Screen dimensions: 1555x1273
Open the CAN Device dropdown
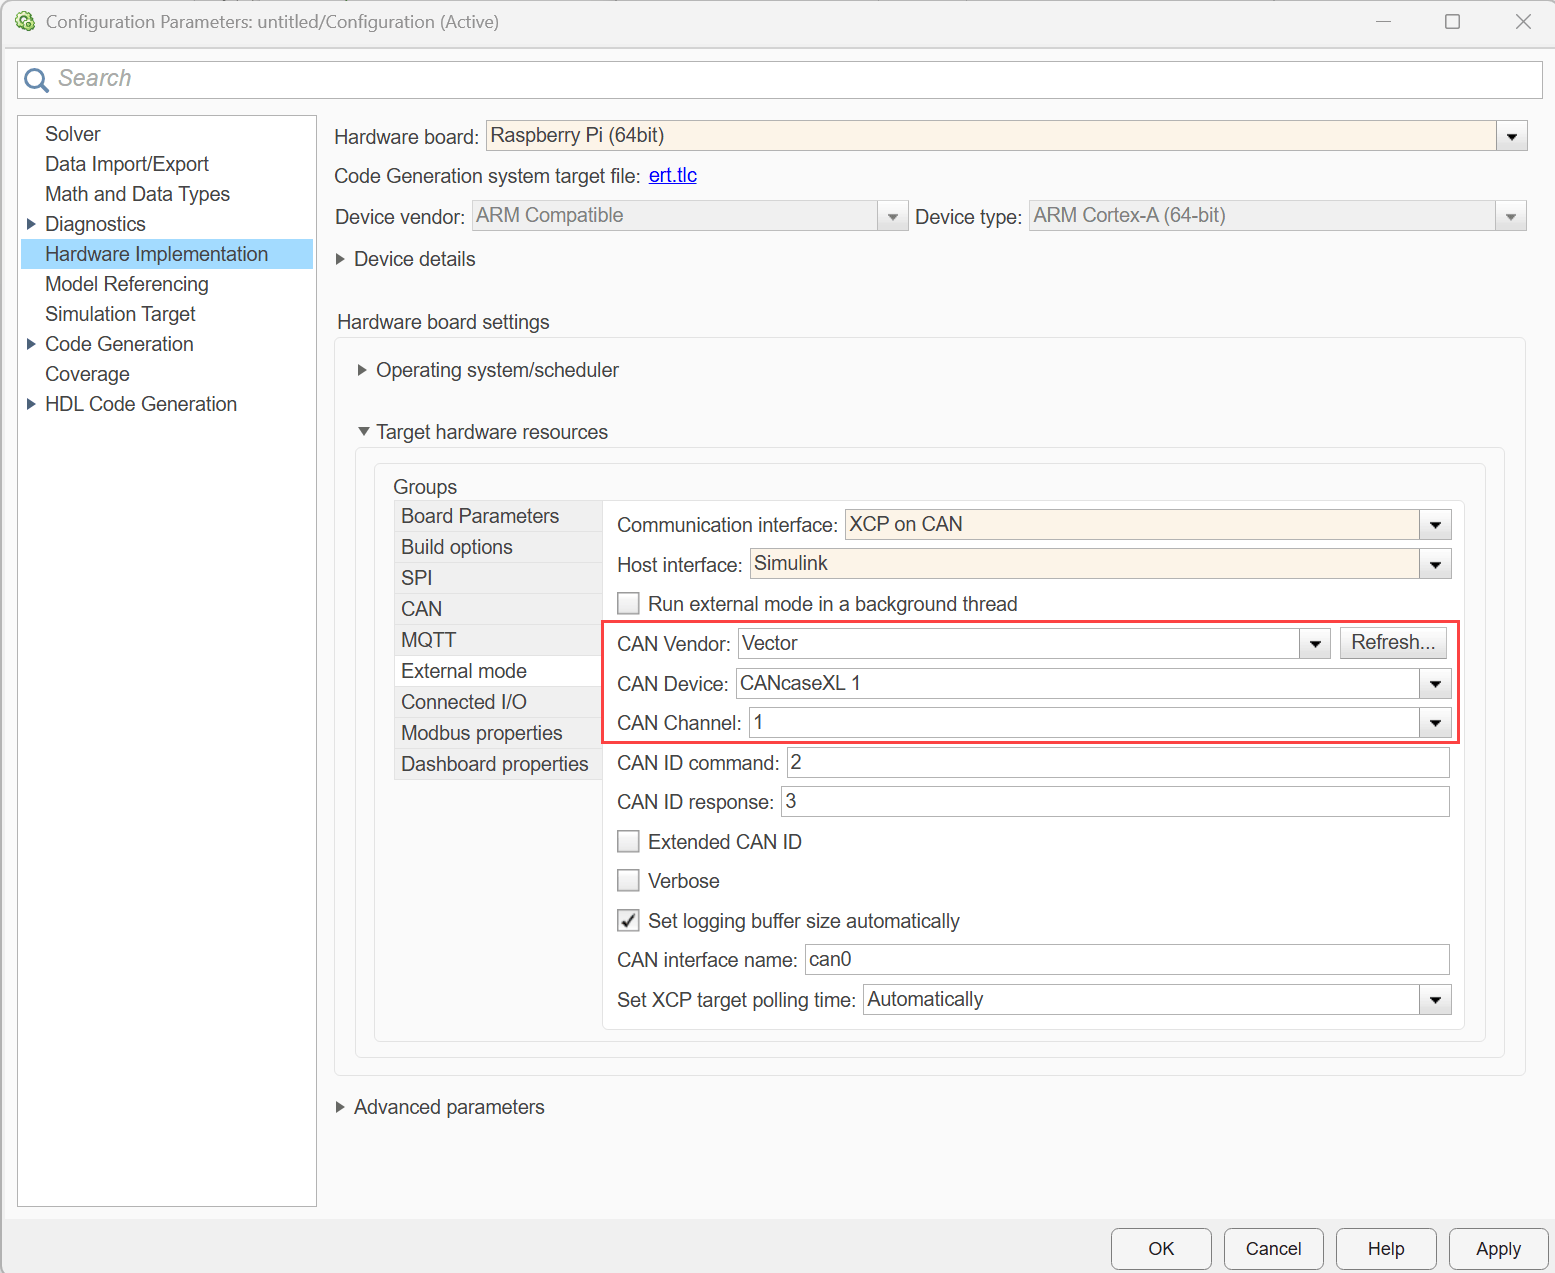pyautogui.click(x=1435, y=684)
